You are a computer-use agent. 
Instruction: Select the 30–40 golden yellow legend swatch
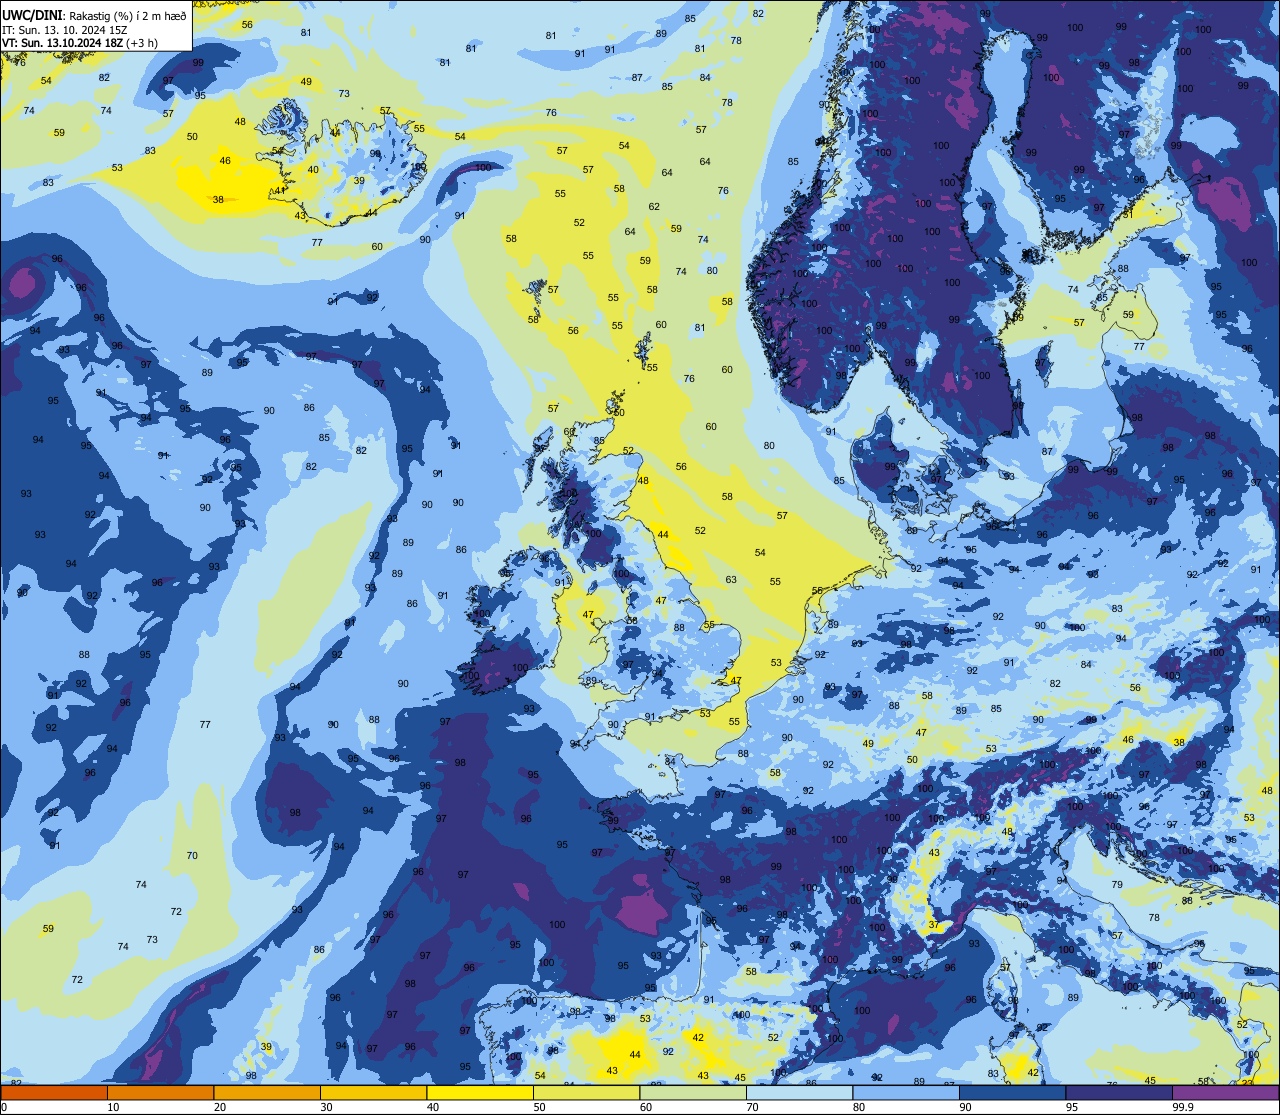[x=374, y=1092]
